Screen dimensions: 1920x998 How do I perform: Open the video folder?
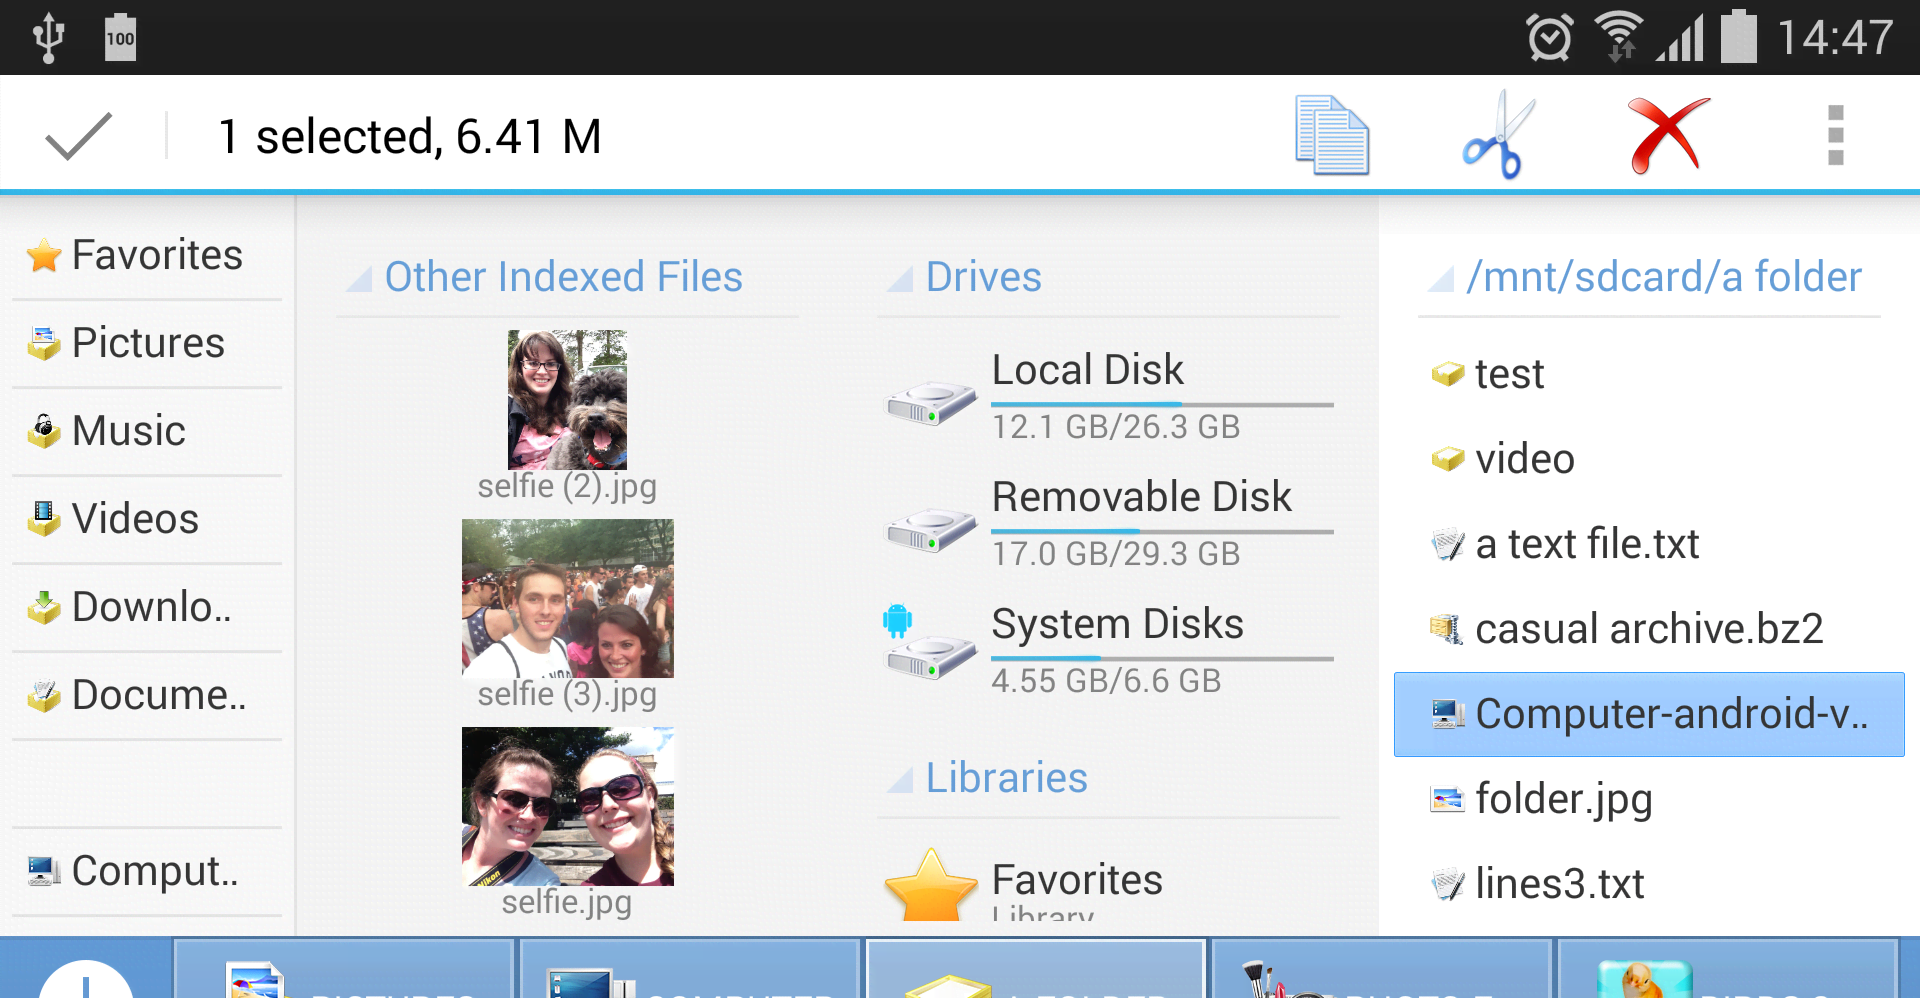coord(1649,459)
